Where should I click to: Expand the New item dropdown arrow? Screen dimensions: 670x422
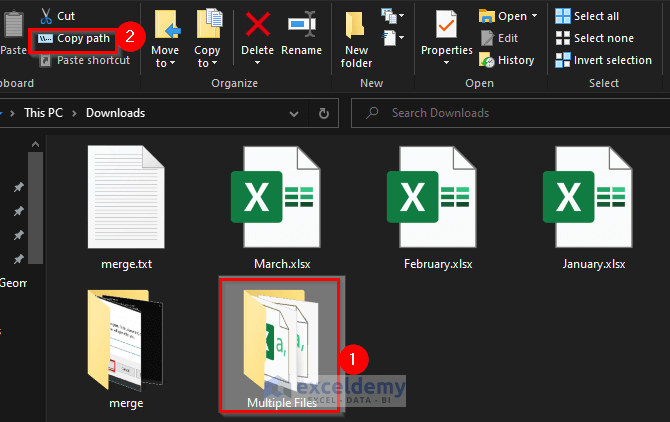402,16
